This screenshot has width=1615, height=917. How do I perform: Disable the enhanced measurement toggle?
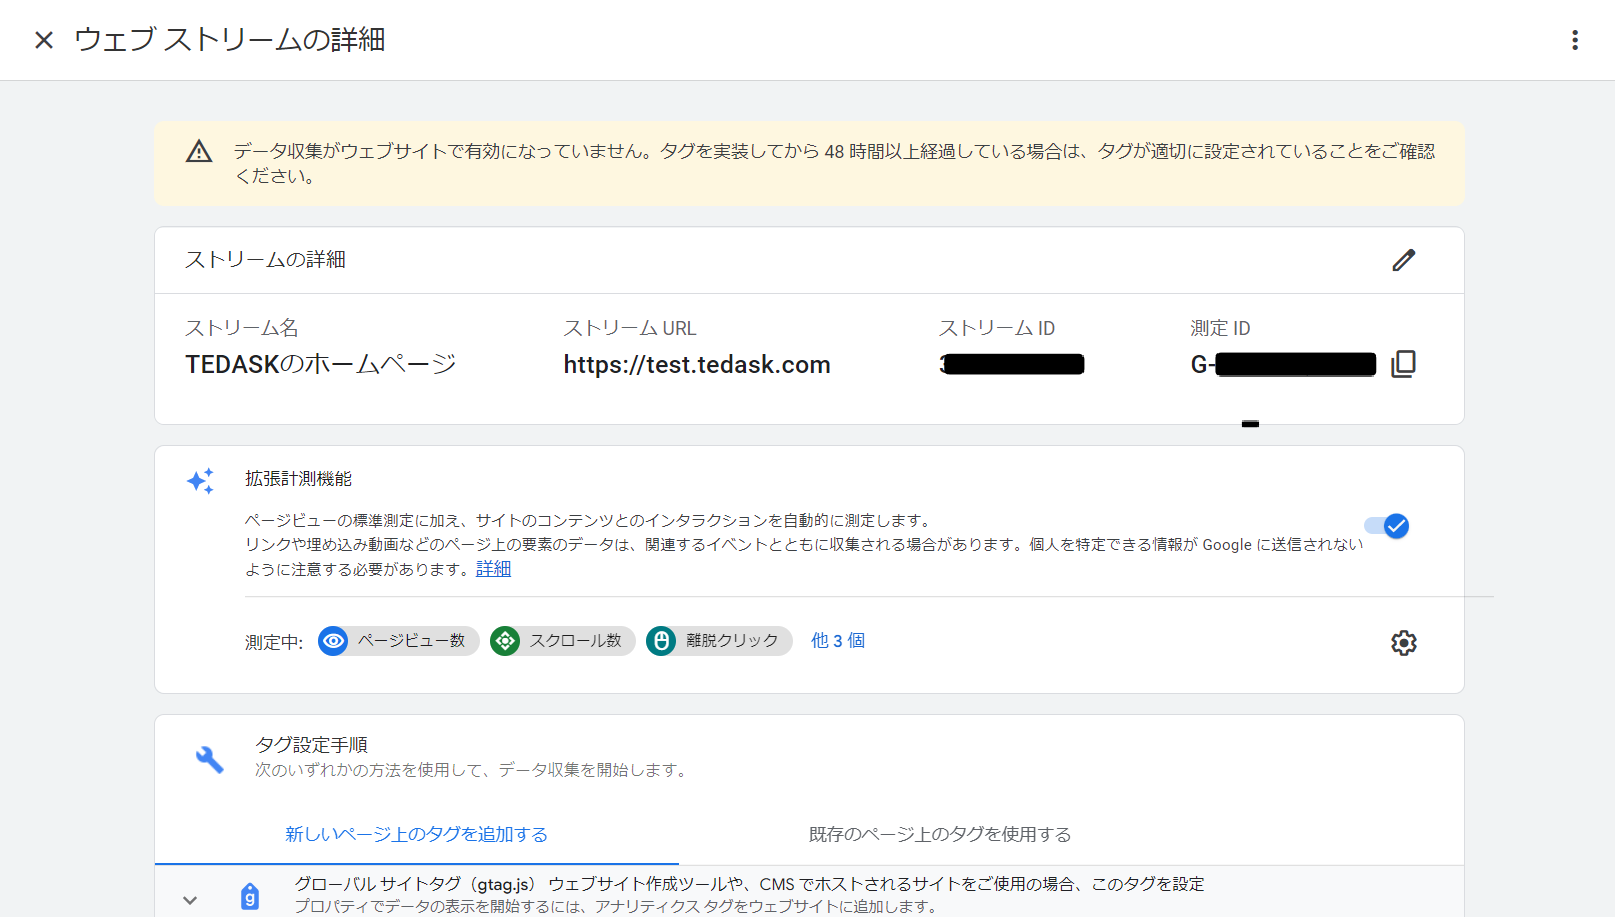click(x=1387, y=526)
